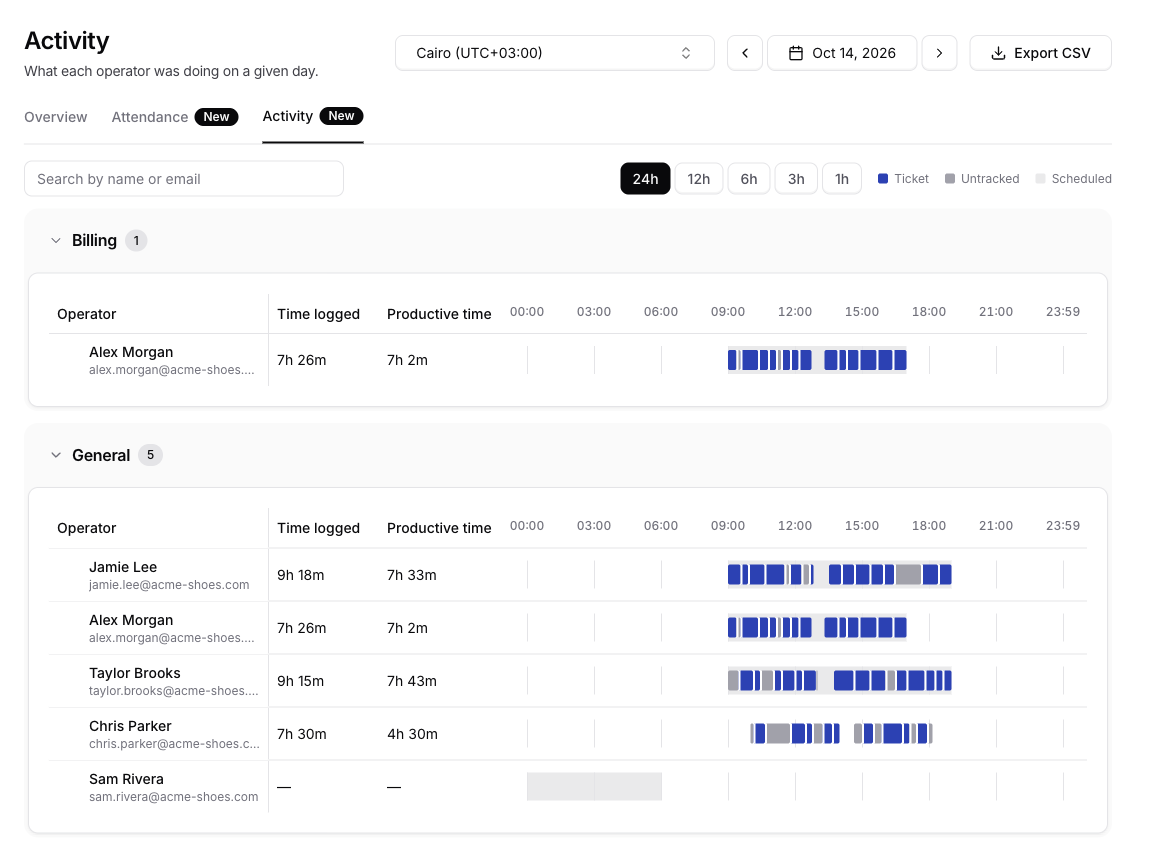Click jamie.lee@acme-shoes.com email
Image resolution: width=1160 pixels, height=841 pixels.
coord(169,585)
